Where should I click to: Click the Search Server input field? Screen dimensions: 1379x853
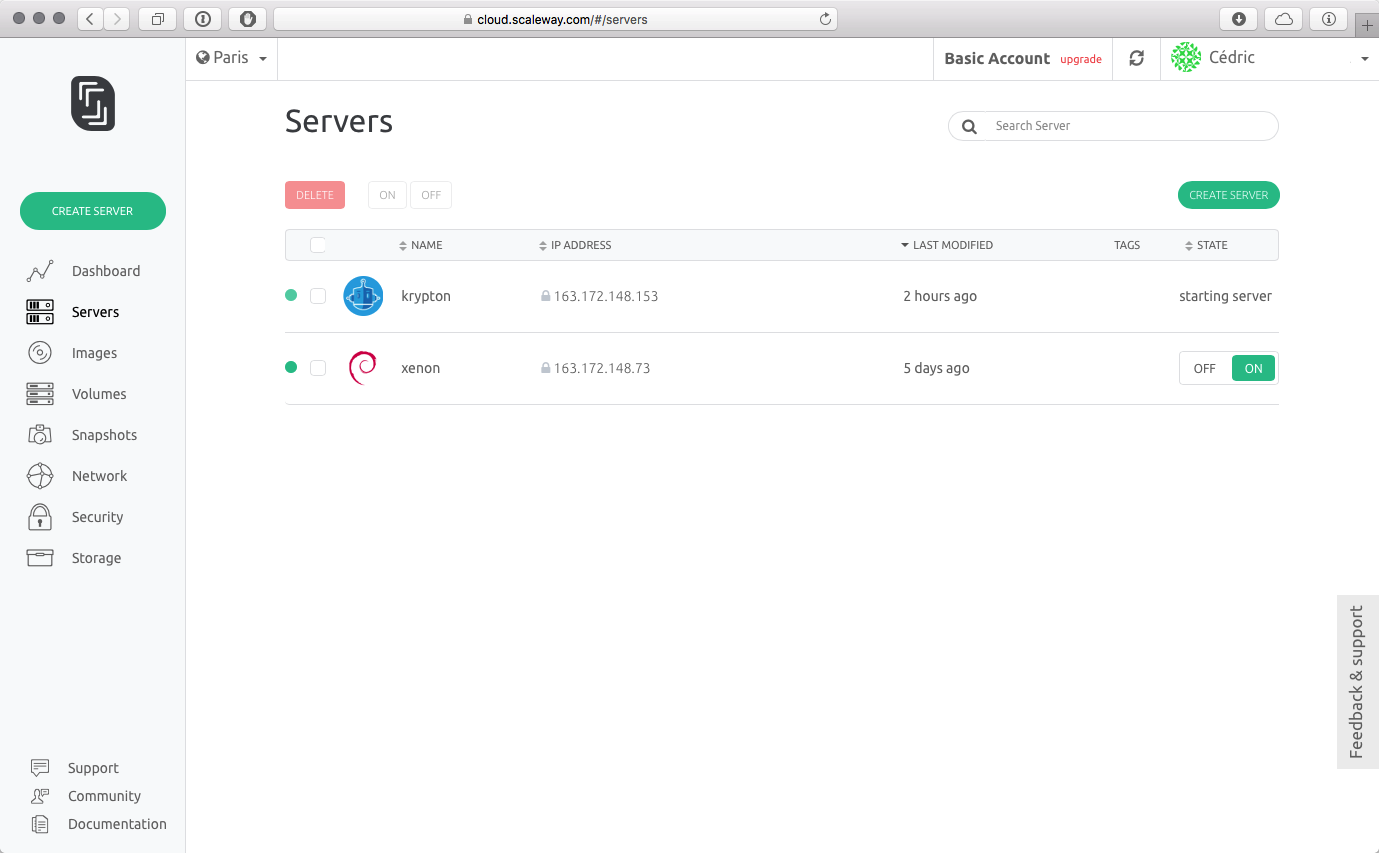(x=1125, y=126)
